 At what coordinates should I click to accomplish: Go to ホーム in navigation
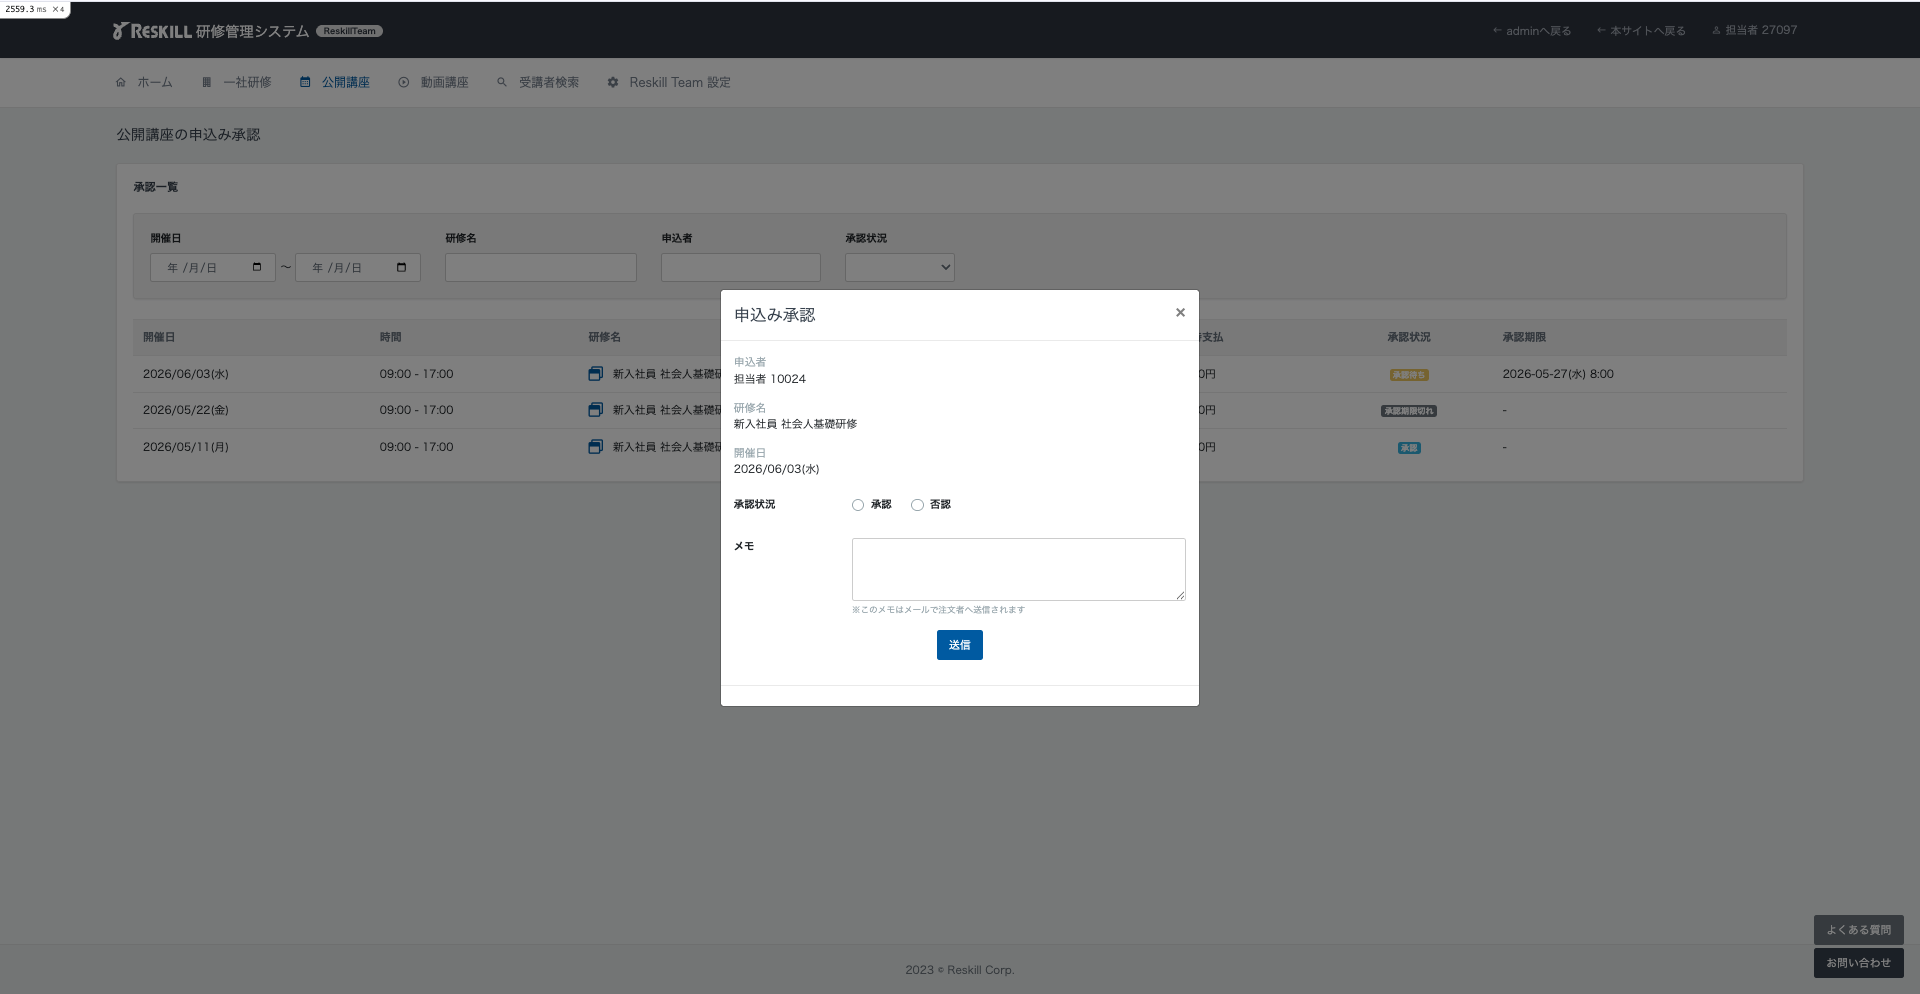[145, 82]
